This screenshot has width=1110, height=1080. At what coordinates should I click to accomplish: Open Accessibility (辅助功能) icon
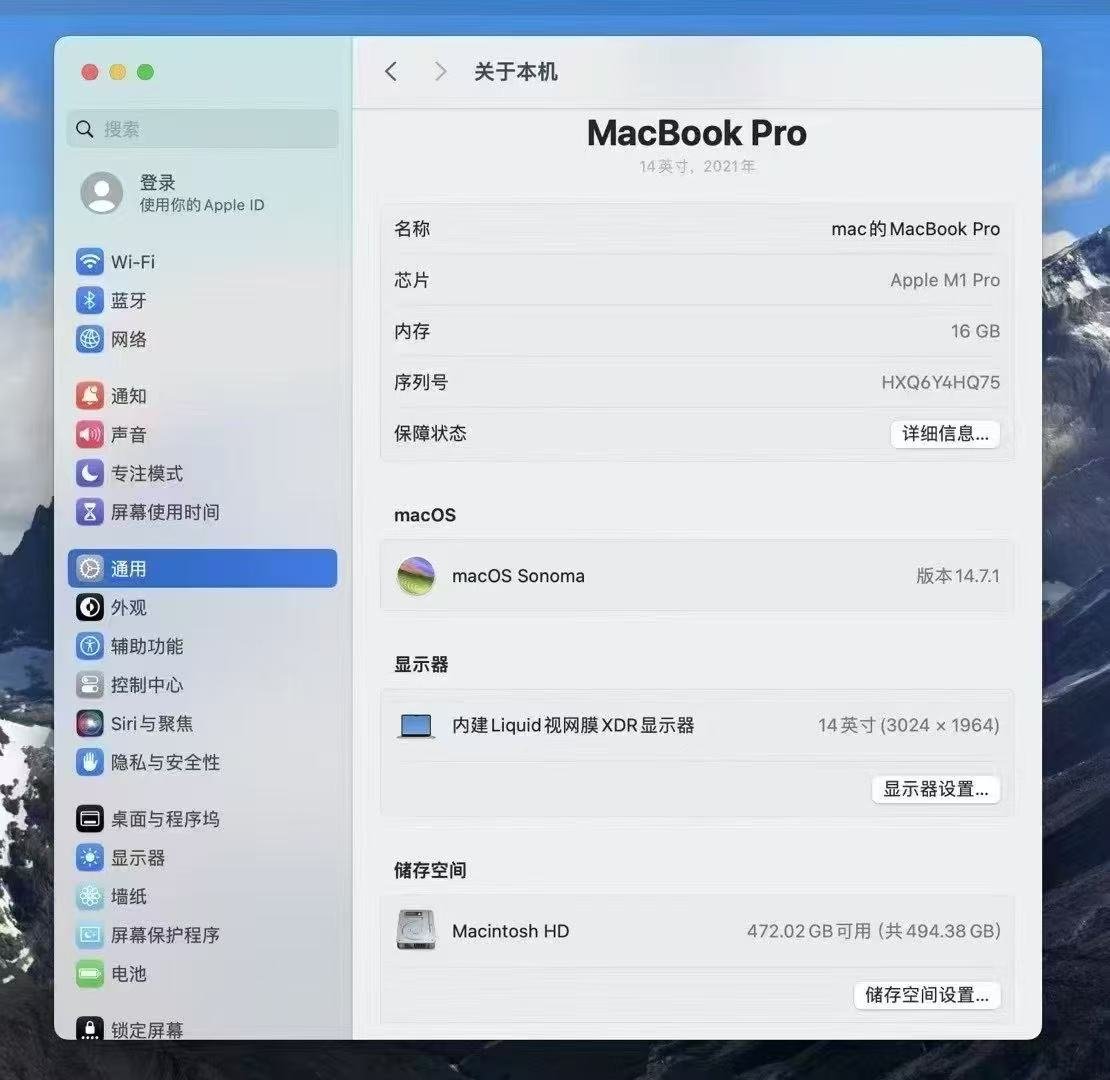tap(89, 645)
